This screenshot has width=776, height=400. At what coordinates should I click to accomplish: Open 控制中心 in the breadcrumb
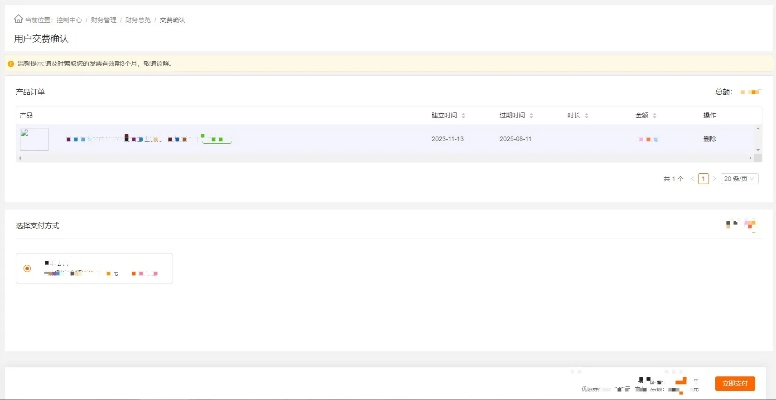coord(68,20)
